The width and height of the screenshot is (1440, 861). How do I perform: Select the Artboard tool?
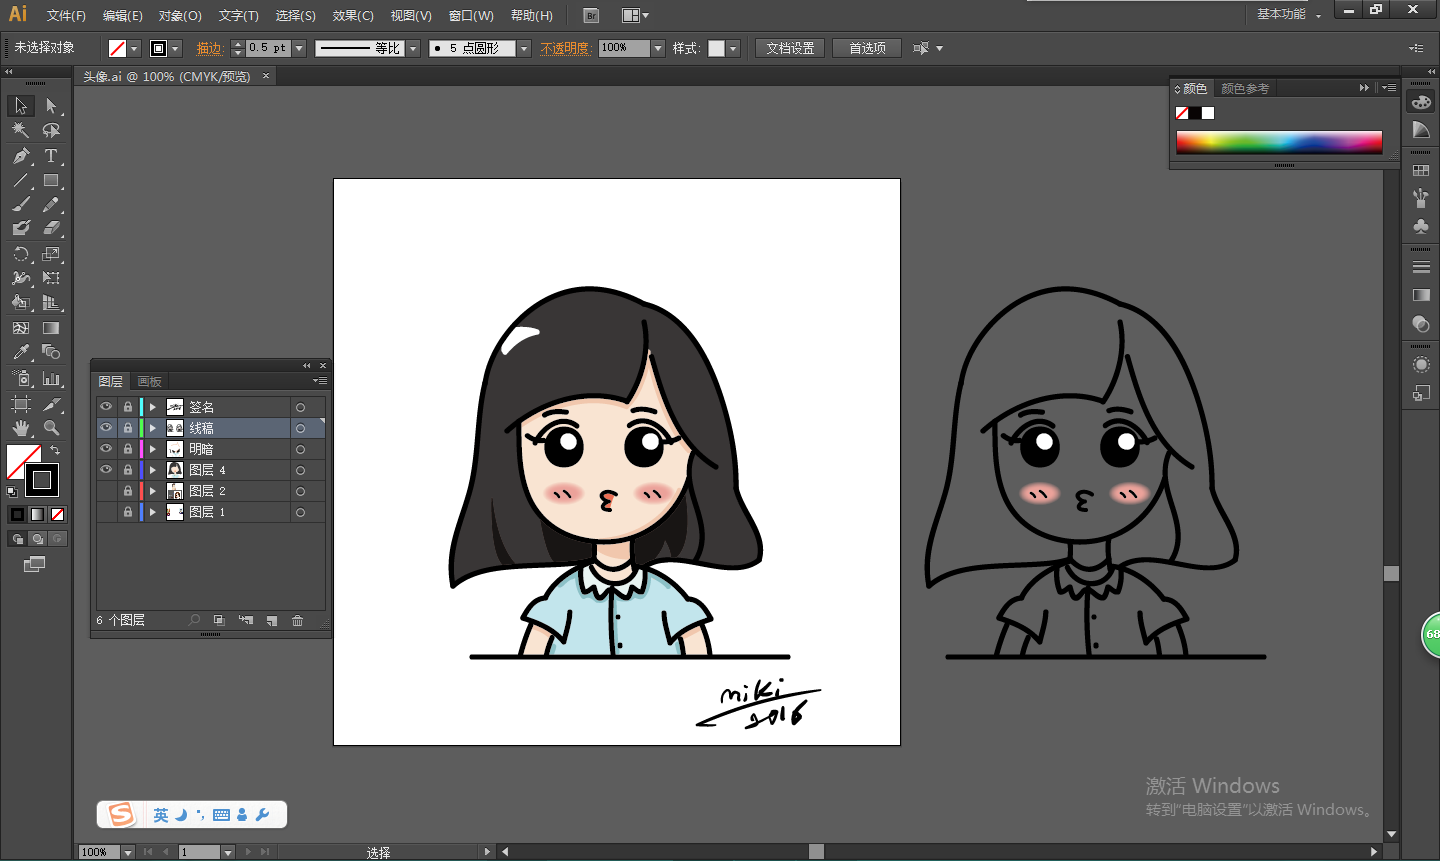click(21, 404)
